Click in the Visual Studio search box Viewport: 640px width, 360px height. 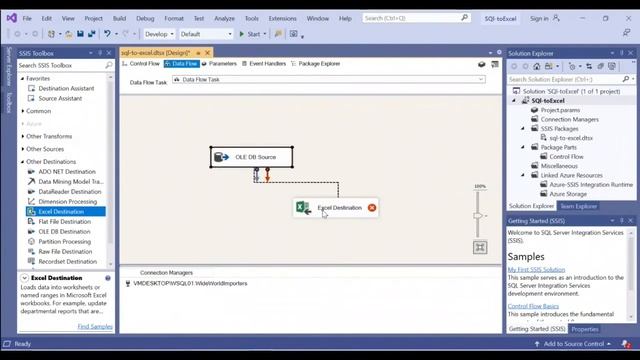tap(416, 18)
